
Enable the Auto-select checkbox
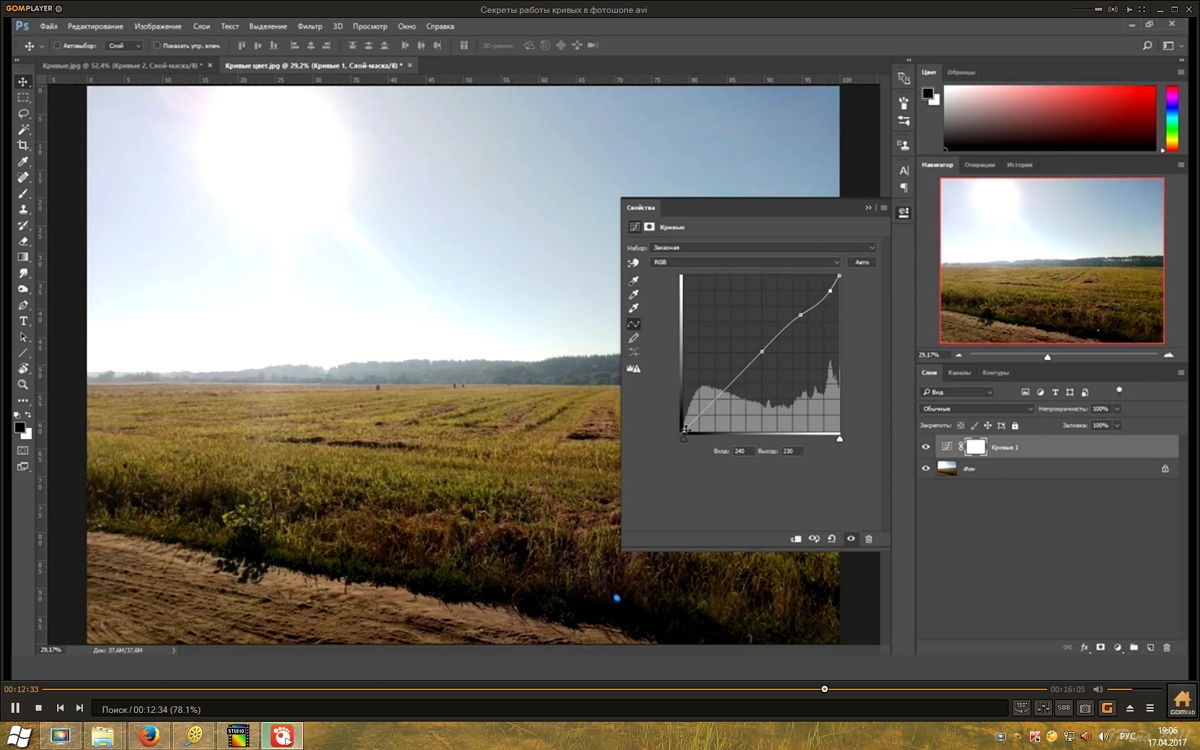coord(58,46)
